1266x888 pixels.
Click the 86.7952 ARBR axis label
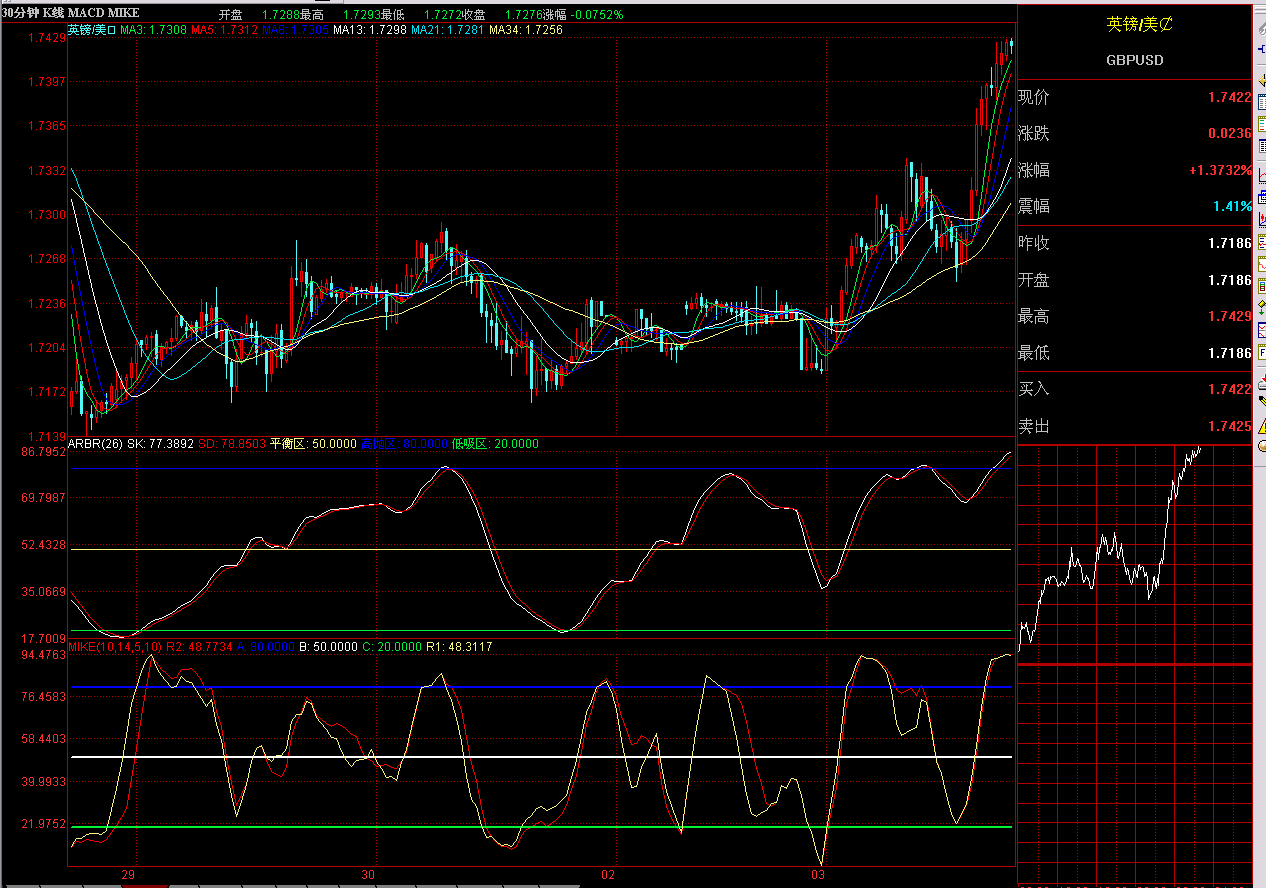coord(43,452)
